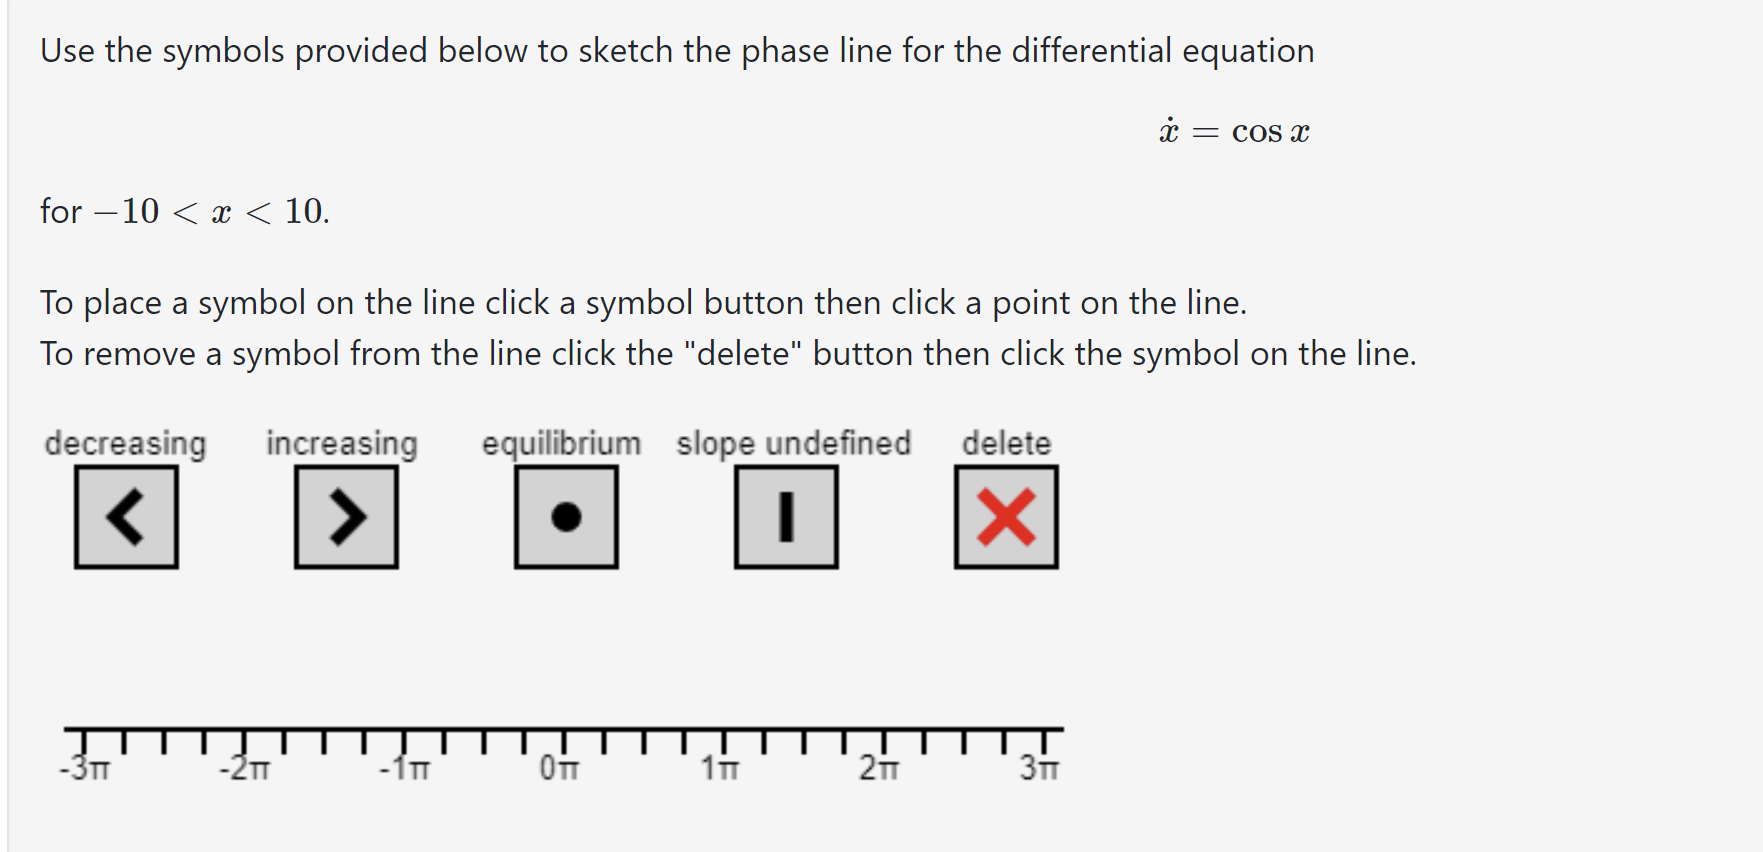
Task: Click the 'delete' label above its button
Action: pos(1006,443)
